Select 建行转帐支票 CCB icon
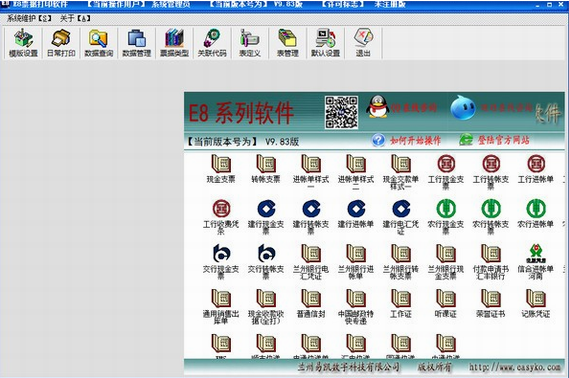The width and height of the screenshot is (569, 378). 311,217
